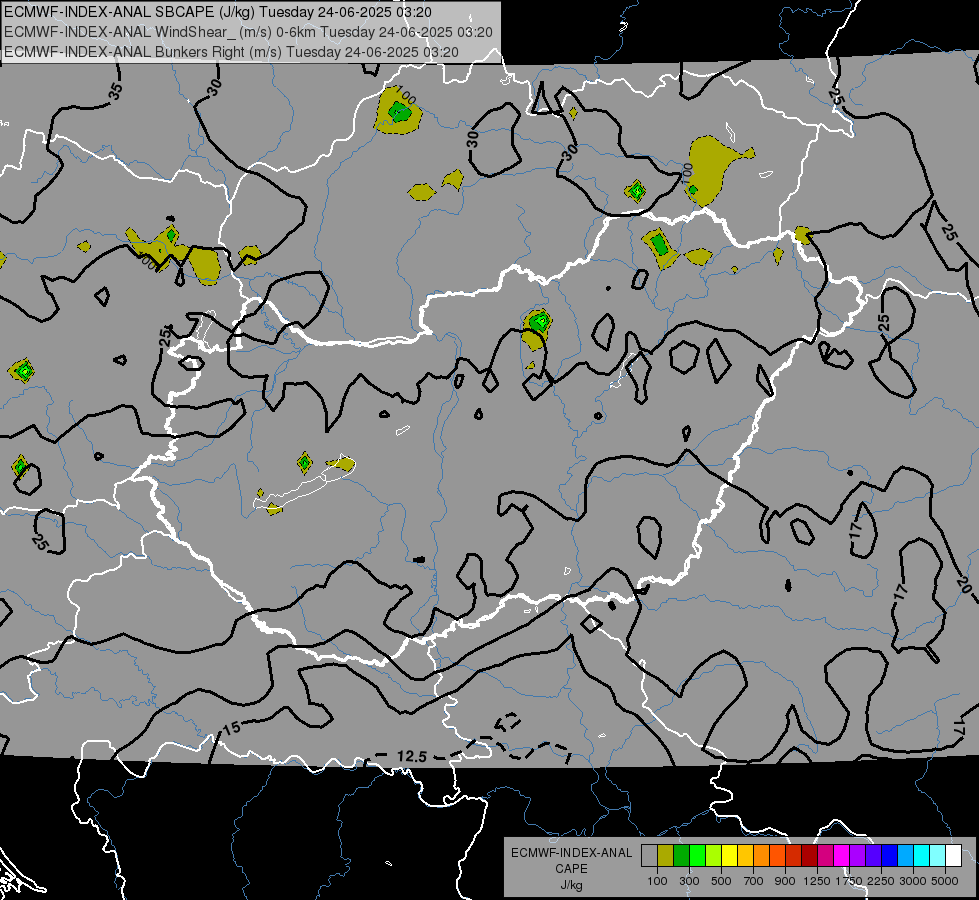Click the legend value "700"
This screenshot has width=979, height=900.
tap(753, 881)
